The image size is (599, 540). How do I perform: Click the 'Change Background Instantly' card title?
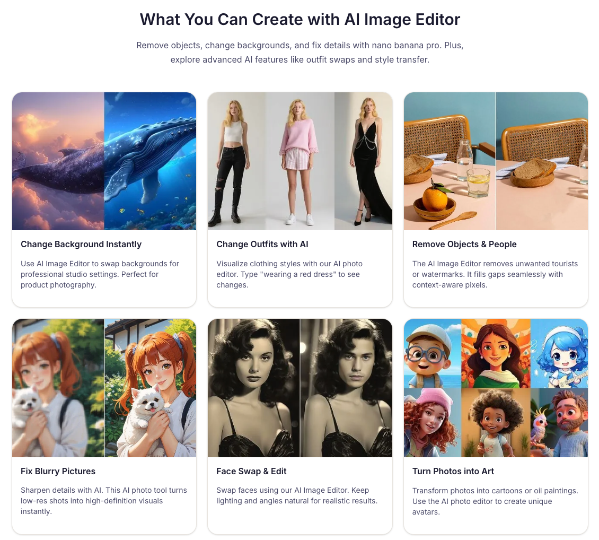[81, 244]
